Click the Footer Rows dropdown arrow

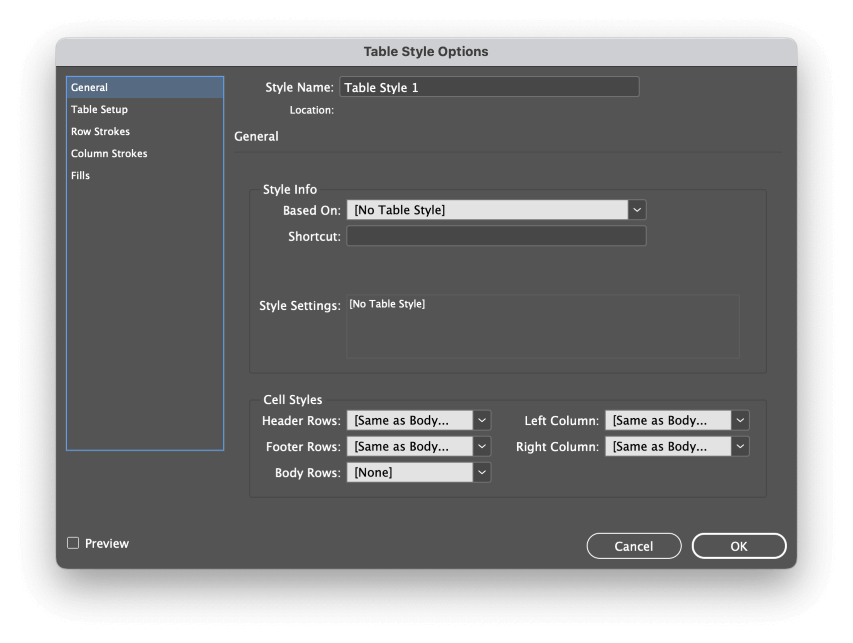click(482, 447)
